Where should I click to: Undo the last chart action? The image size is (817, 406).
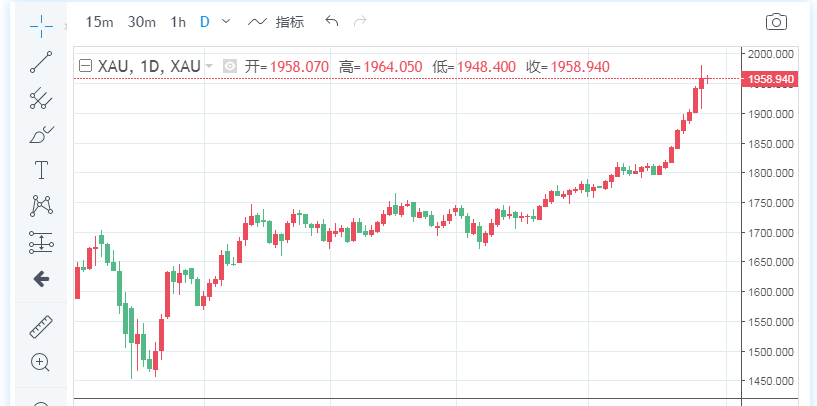[332, 21]
